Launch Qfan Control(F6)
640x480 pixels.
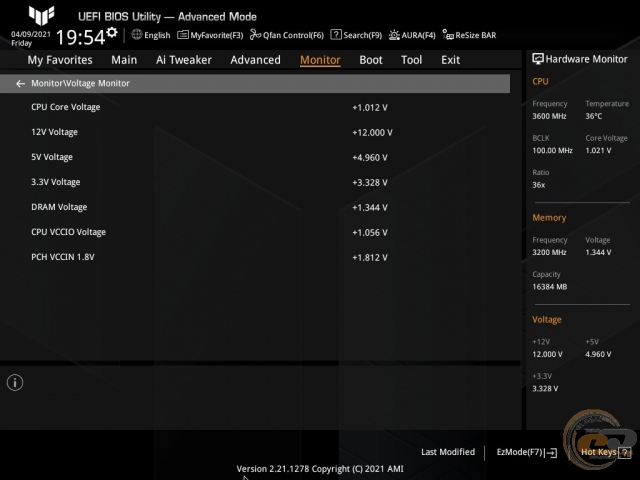(x=287, y=35)
